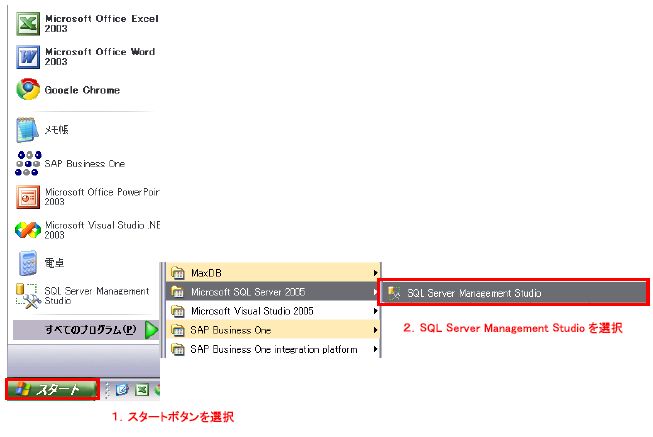Click Microsoft Office PowerPoint 2003 text
Screen dimensions: 653x437
point(102,197)
